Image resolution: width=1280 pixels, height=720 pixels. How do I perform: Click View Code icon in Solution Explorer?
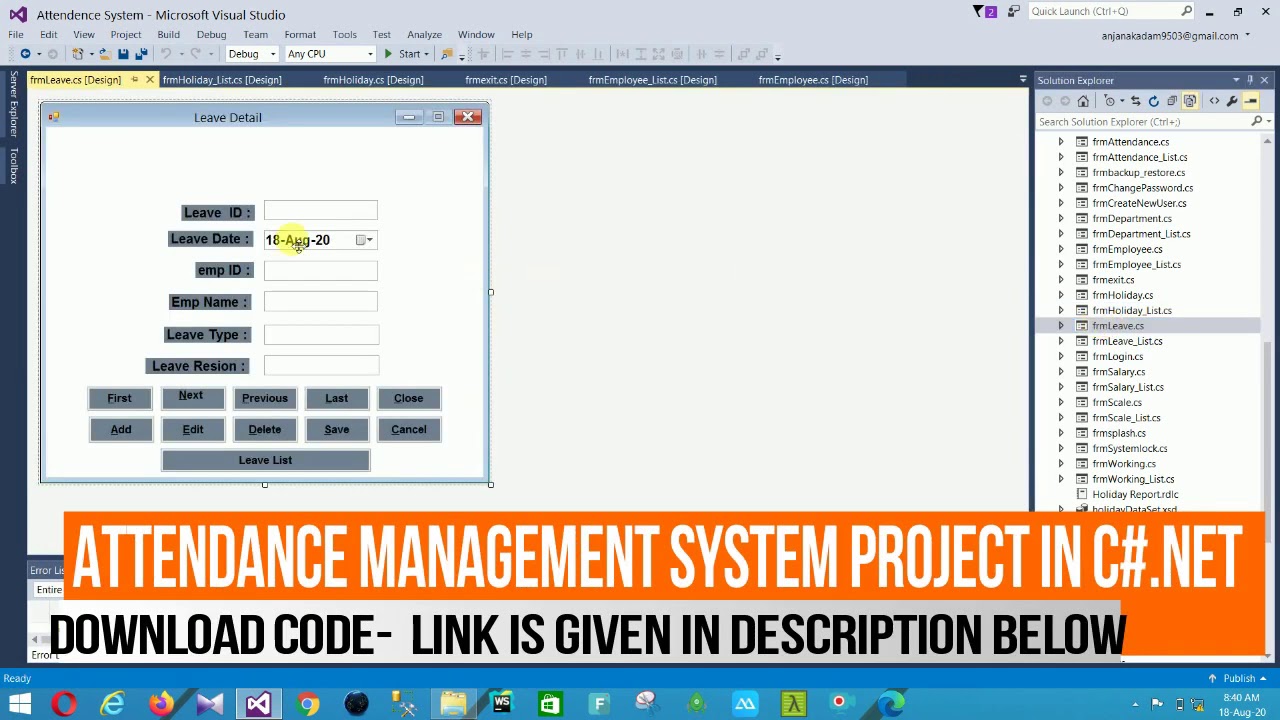pyautogui.click(x=1214, y=101)
